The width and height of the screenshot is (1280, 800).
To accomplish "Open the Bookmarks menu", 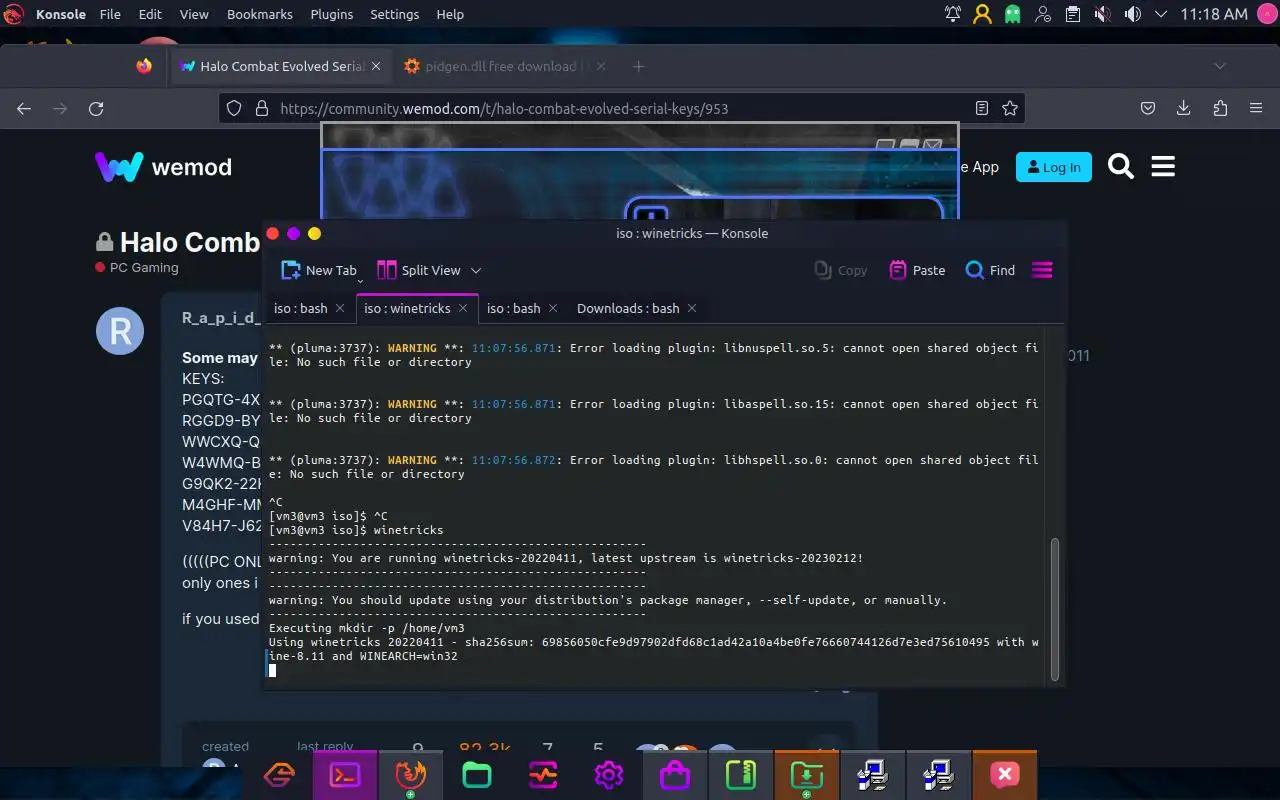I will [x=260, y=14].
